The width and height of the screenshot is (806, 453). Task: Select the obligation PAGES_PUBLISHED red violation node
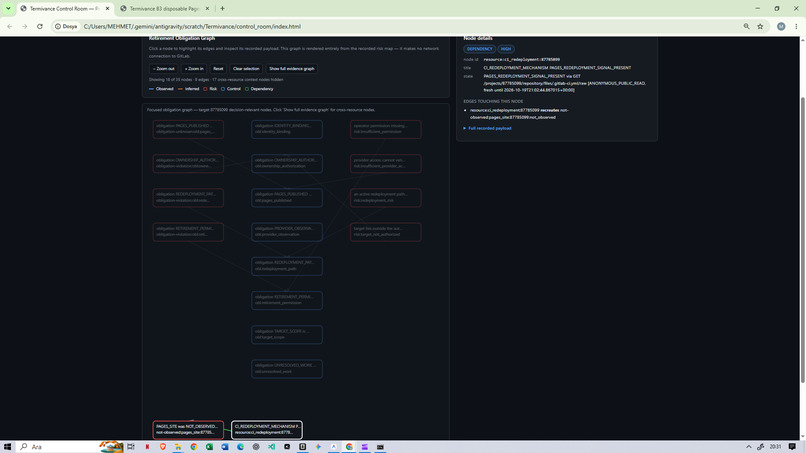tap(188, 129)
